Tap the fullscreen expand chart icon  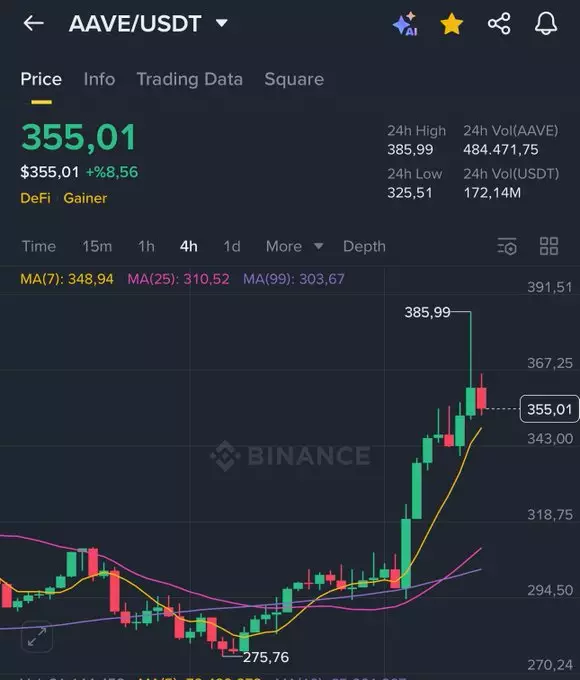[37, 636]
